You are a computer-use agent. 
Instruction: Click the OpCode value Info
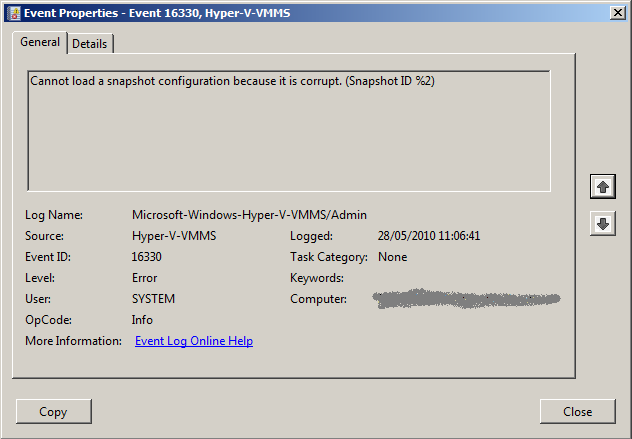(x=142, y=320)
